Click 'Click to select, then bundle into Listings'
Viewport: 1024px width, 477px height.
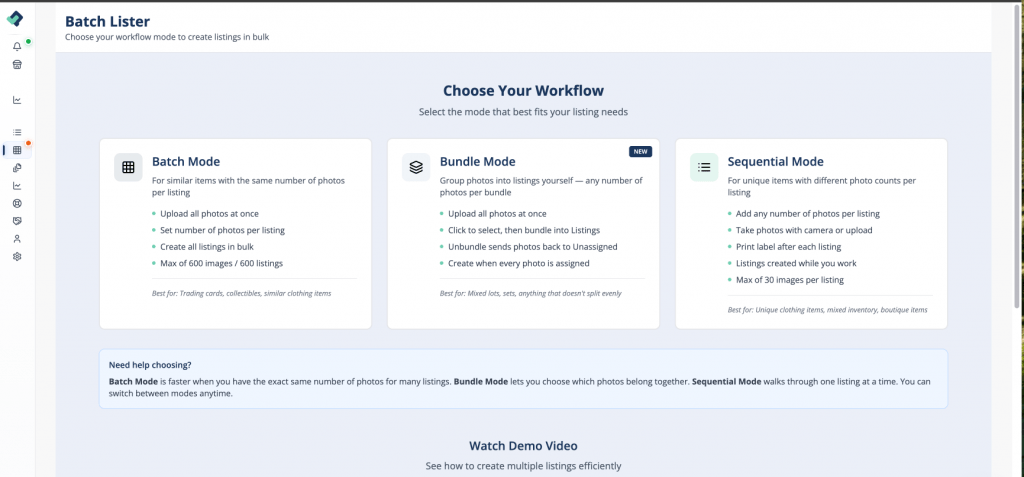[x=524, y=230]
